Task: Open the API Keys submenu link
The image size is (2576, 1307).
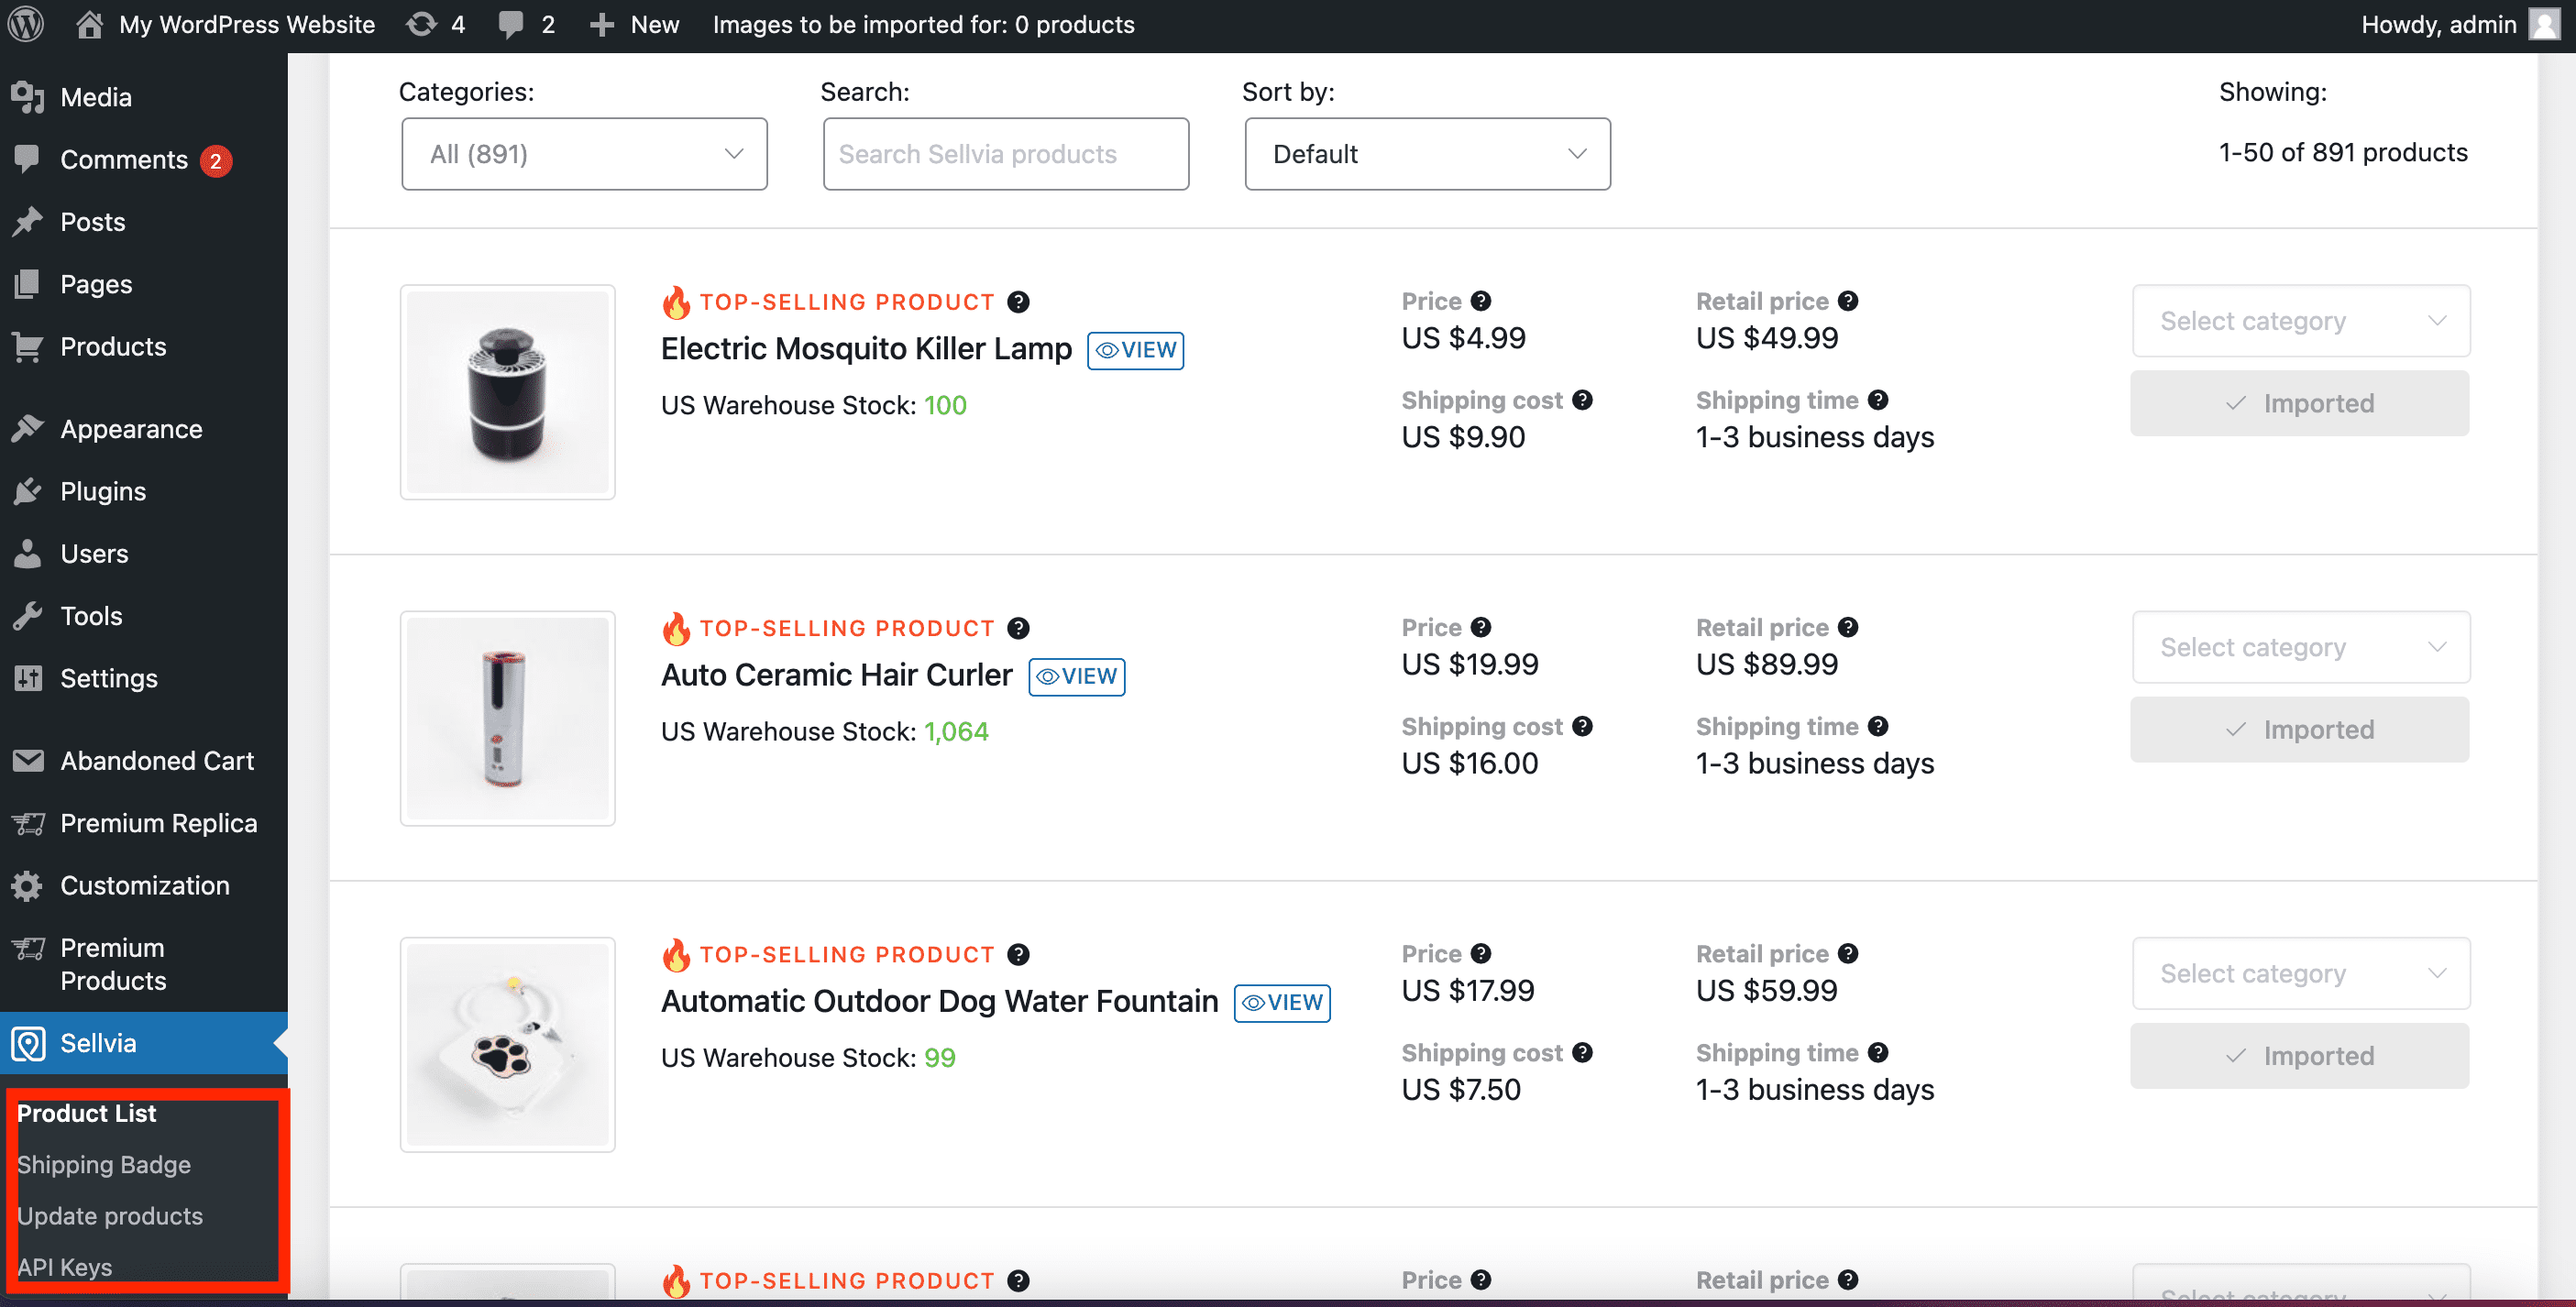Action: [x=64, y=1267]
